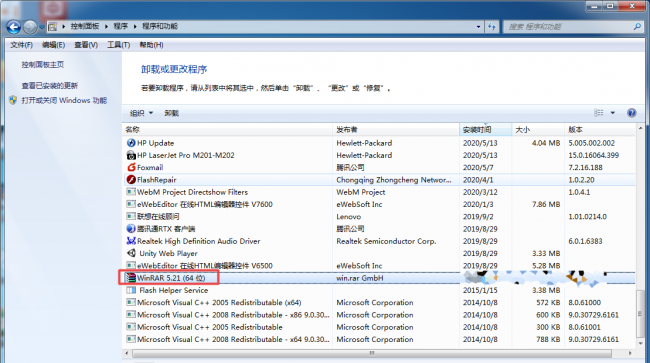Click the 联想在线顾问 icon
650x363 pixels.
(131, 216)
